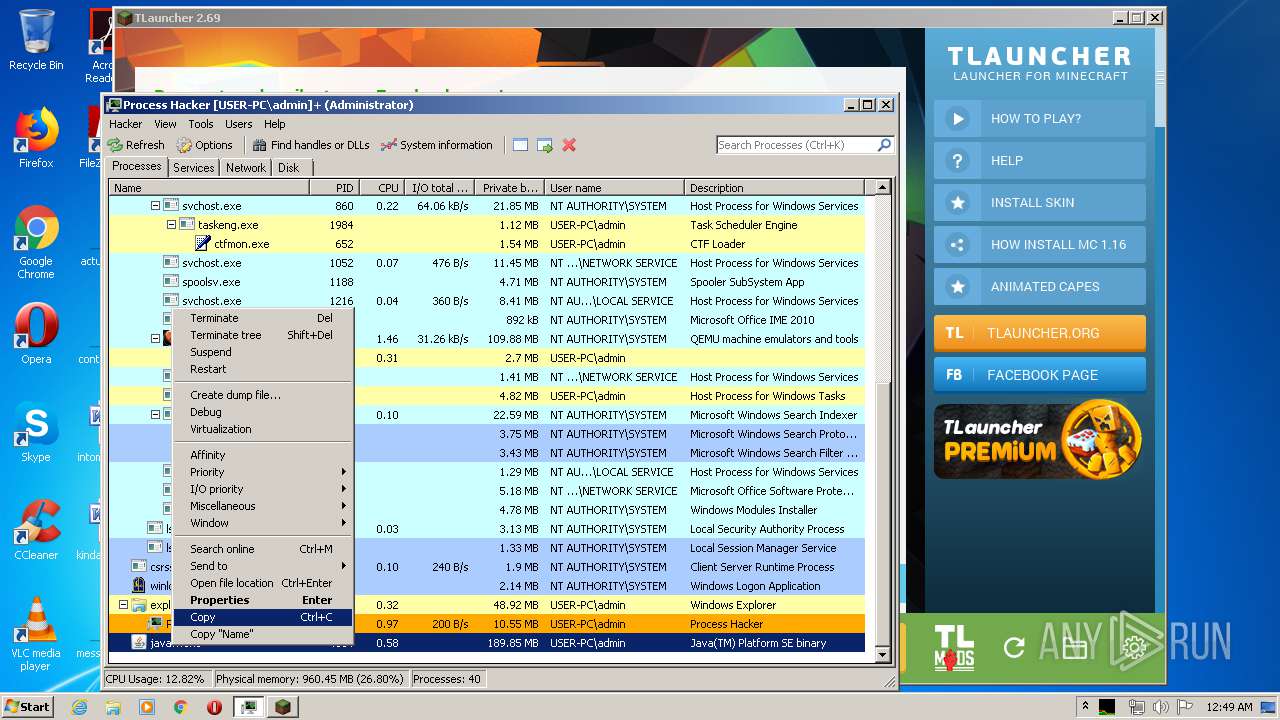Launch Google Chrome desktop shortcut
The image size is (1280, 720).
36,242
